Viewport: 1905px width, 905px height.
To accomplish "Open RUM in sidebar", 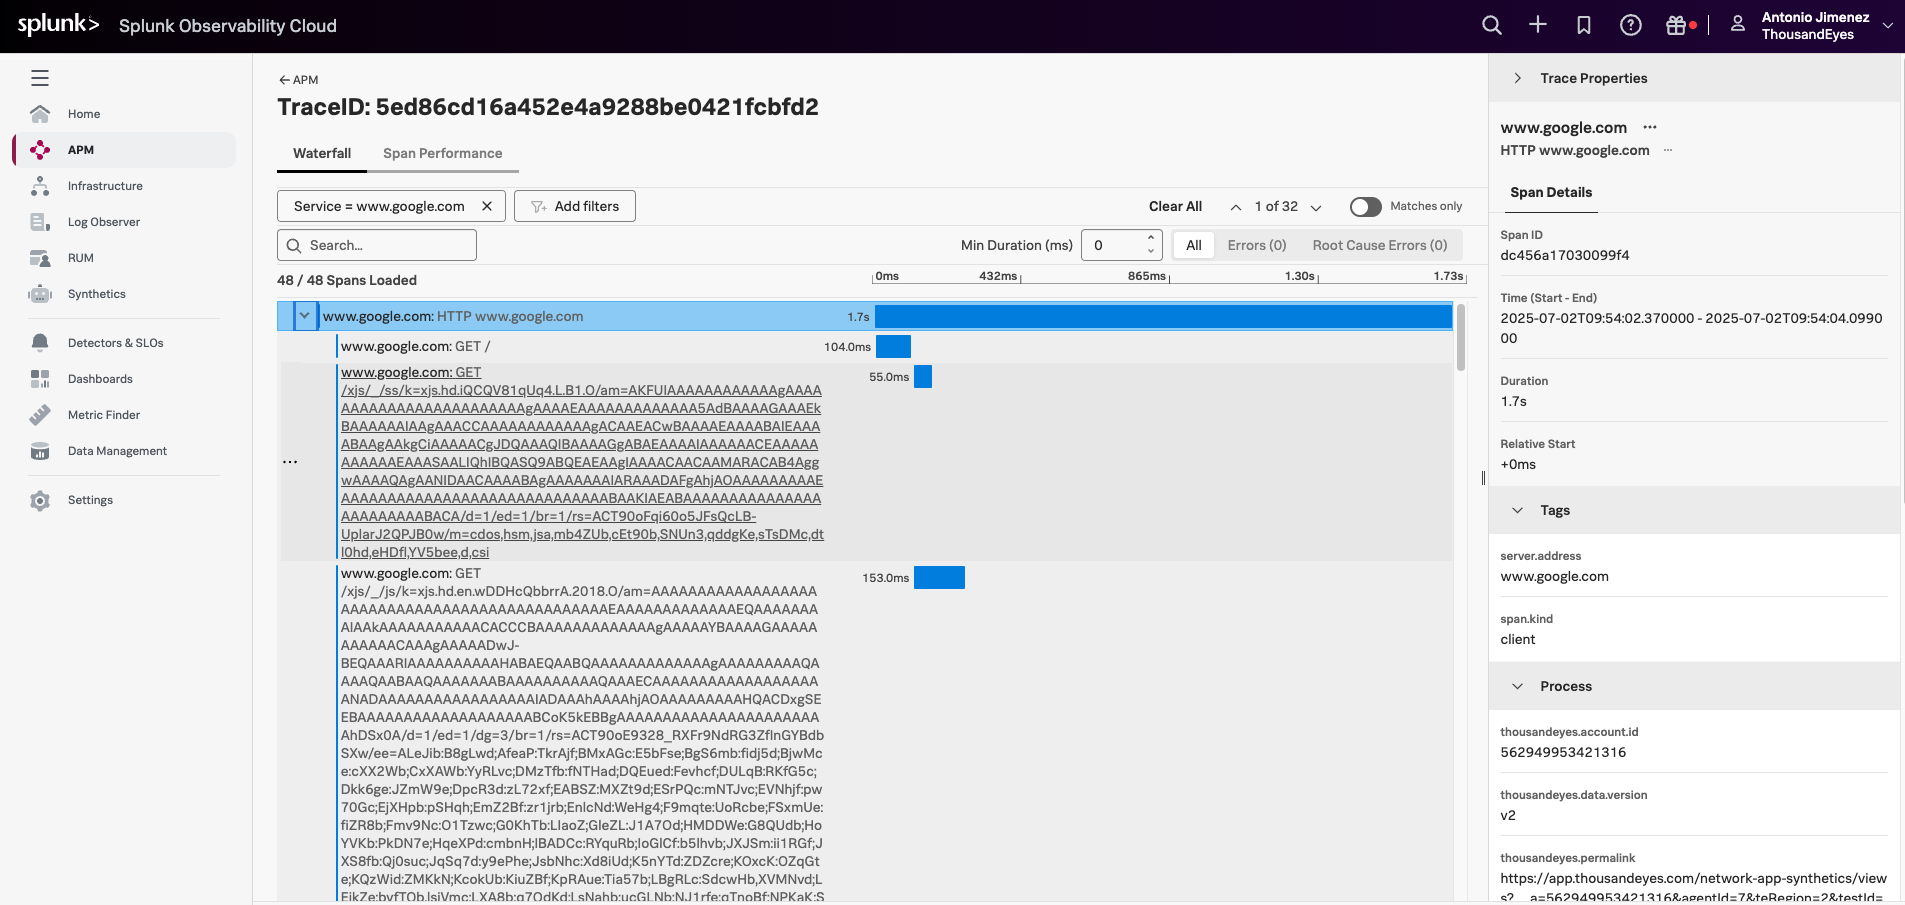I will 81,258.
